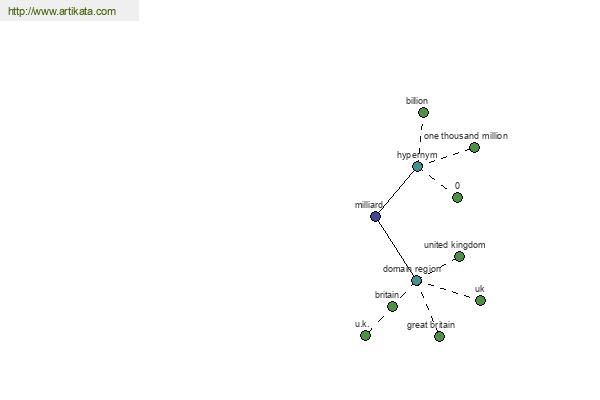This screenshot has width=600, height=400.
Task: Click the united kingdom text label
Action: pyautogui.click(x=455, y=245)
